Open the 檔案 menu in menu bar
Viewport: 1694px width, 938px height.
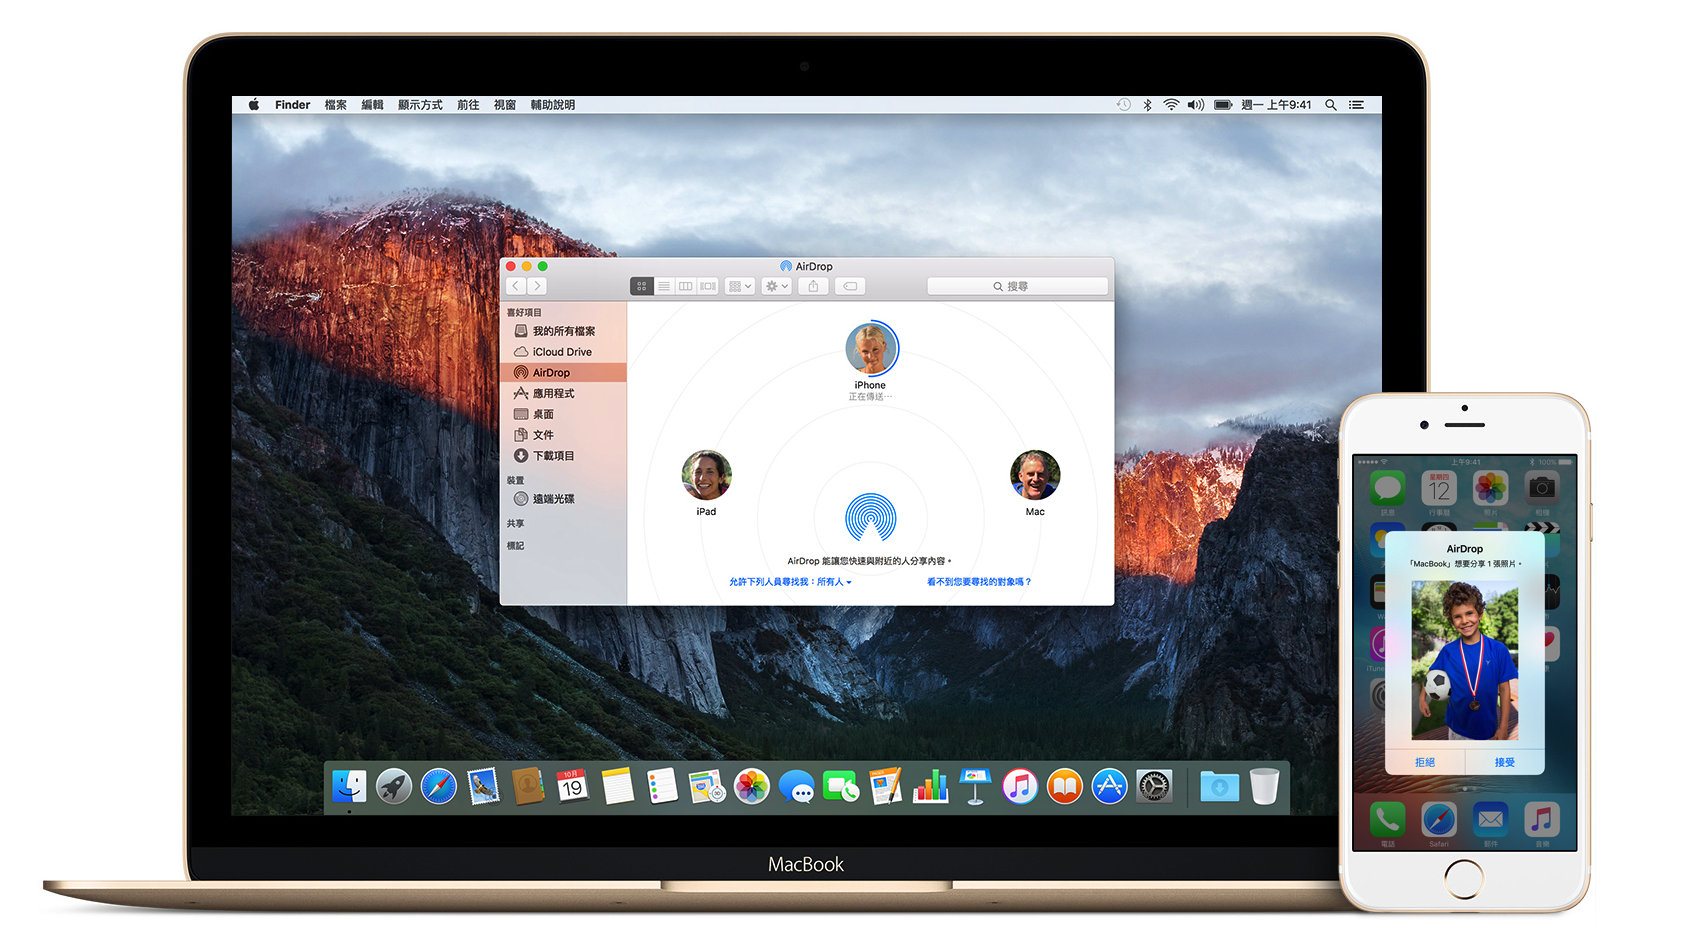[335, 105]
